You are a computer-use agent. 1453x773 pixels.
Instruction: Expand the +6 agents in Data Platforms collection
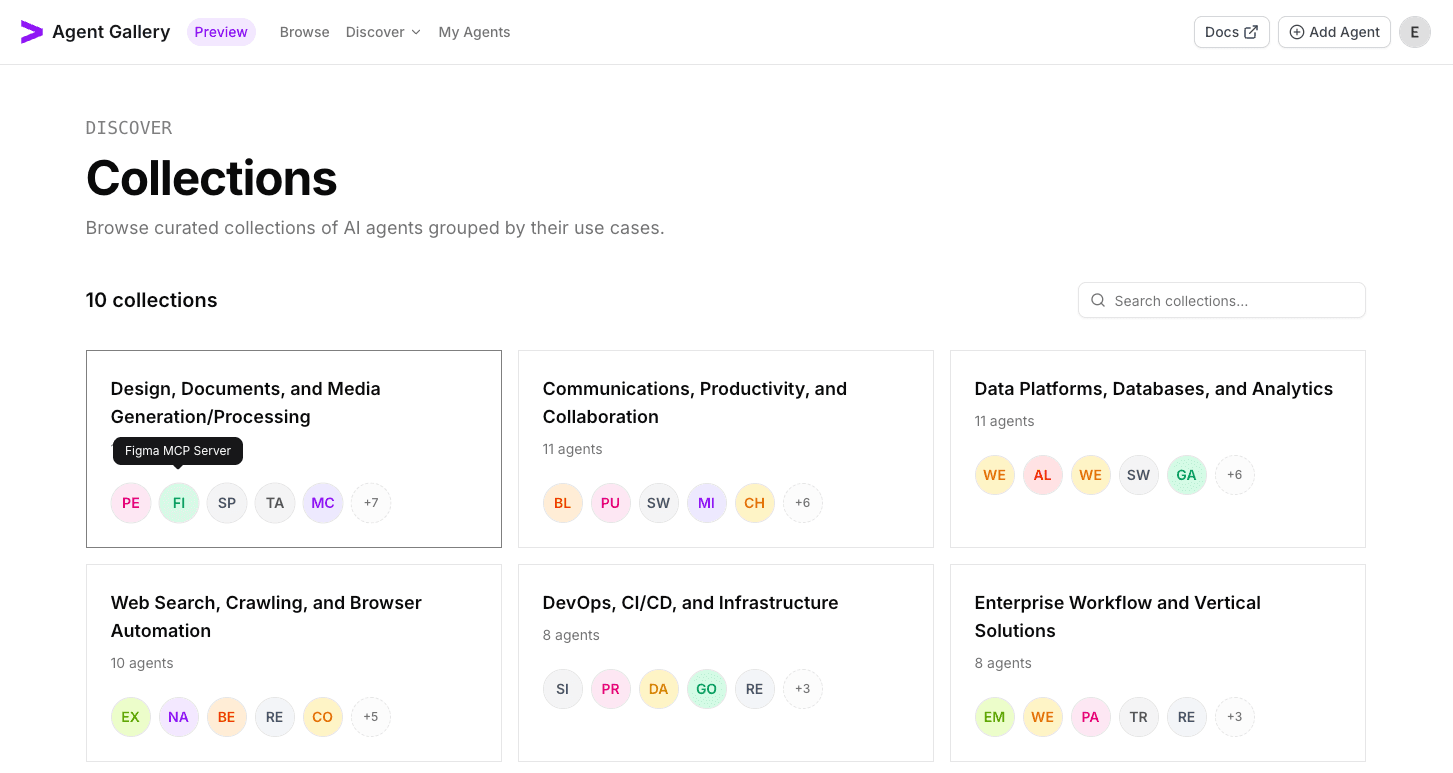point(1235,475)
